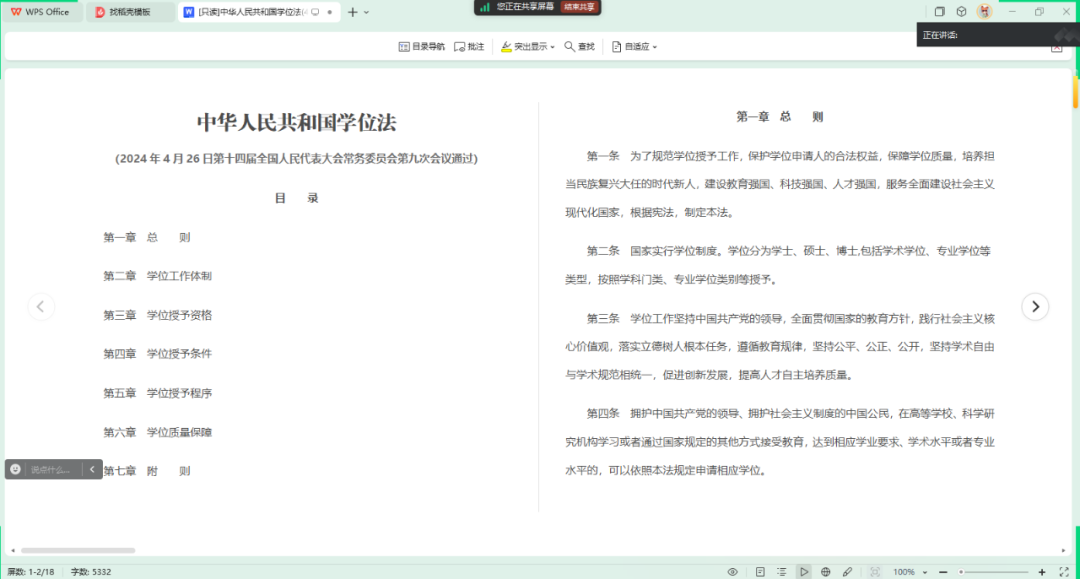Click the 第一条 article paragraph

780,185
